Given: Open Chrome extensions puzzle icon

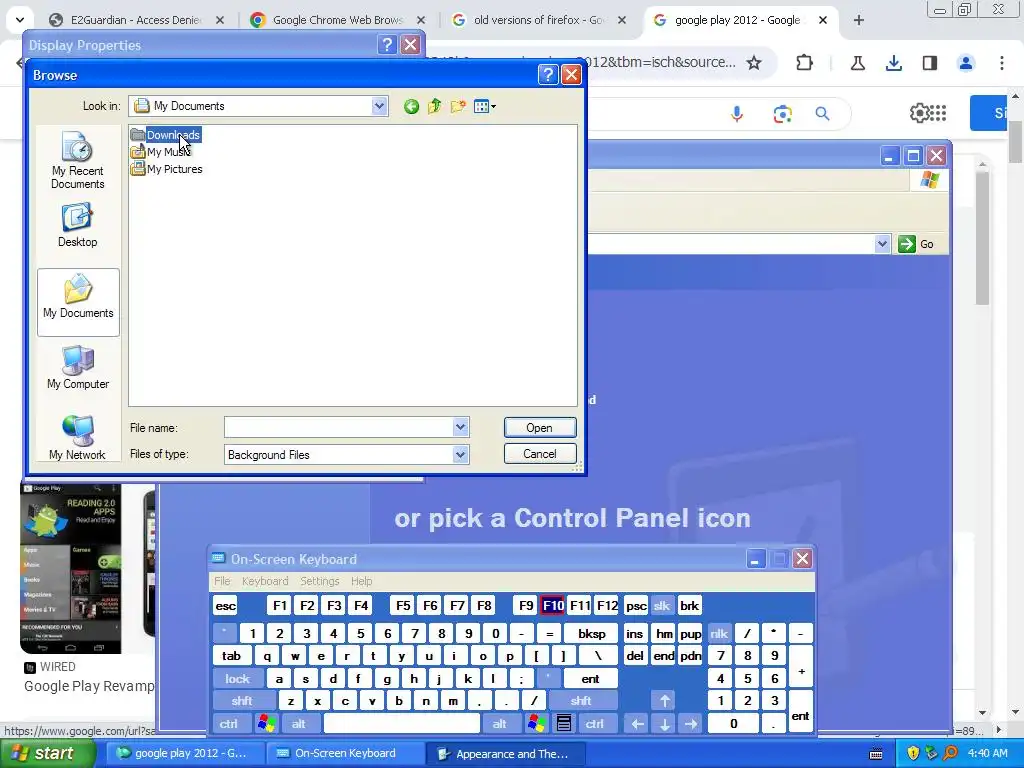Looking at the screenshot, I should tap(805, 63).
